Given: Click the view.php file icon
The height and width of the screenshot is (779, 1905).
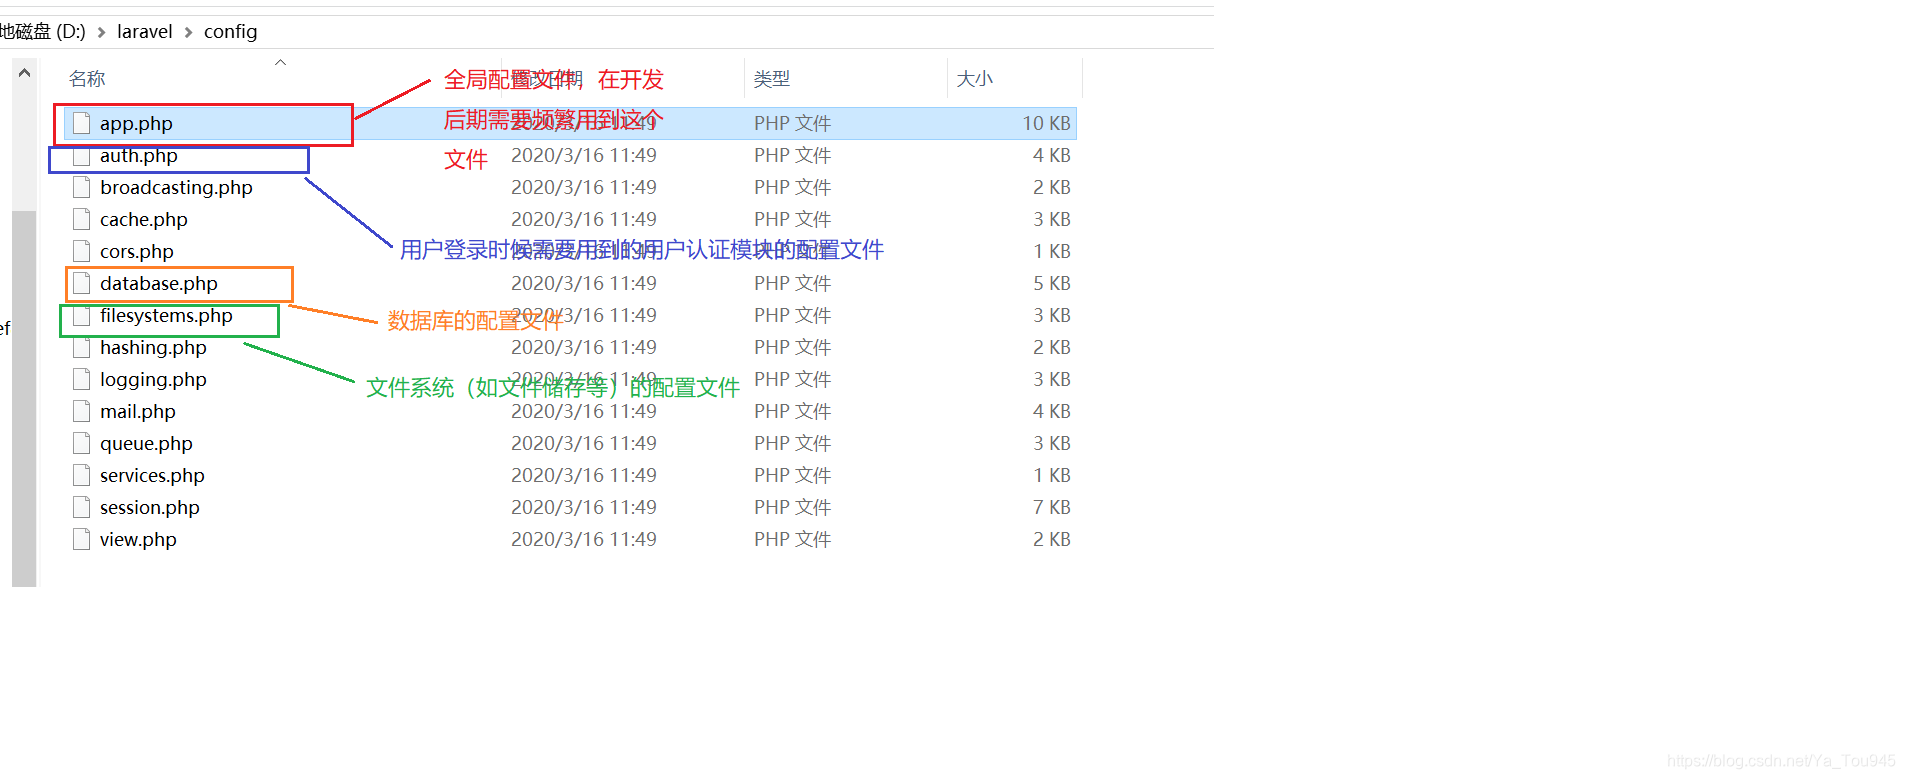Looking at the screenshot, I should pos(82,539).
